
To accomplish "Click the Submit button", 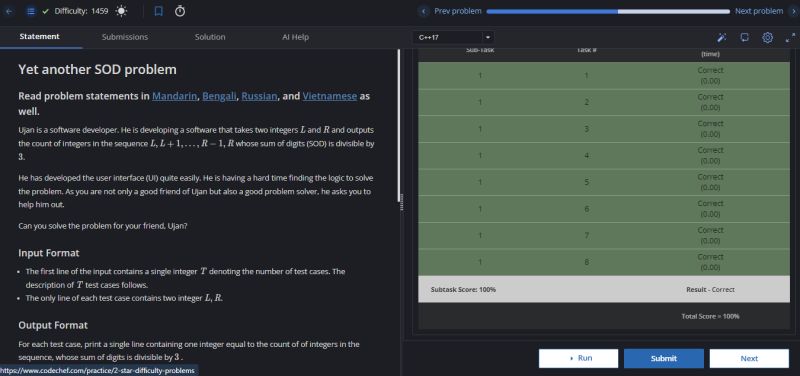I will tap(664, 358).
